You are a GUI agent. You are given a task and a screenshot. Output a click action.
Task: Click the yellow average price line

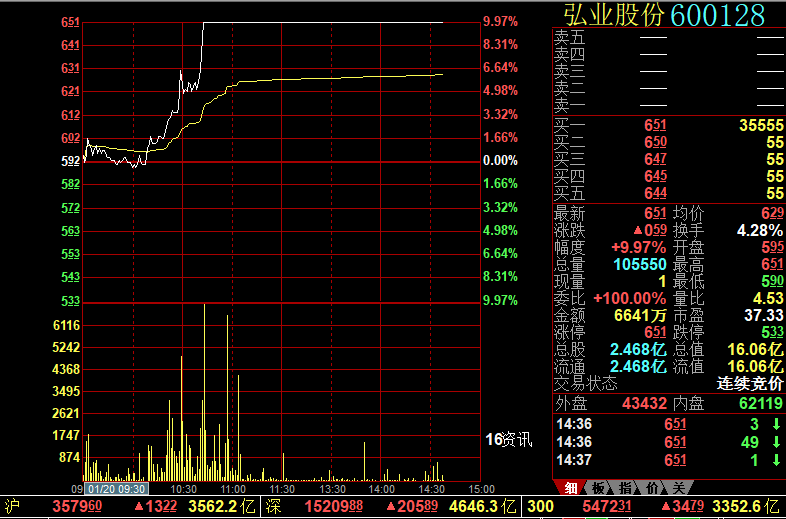[331, 78]
